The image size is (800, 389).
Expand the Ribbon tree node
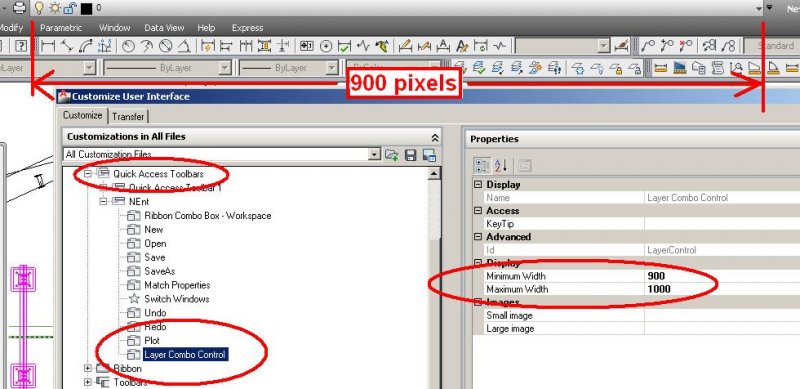[87, 368]
